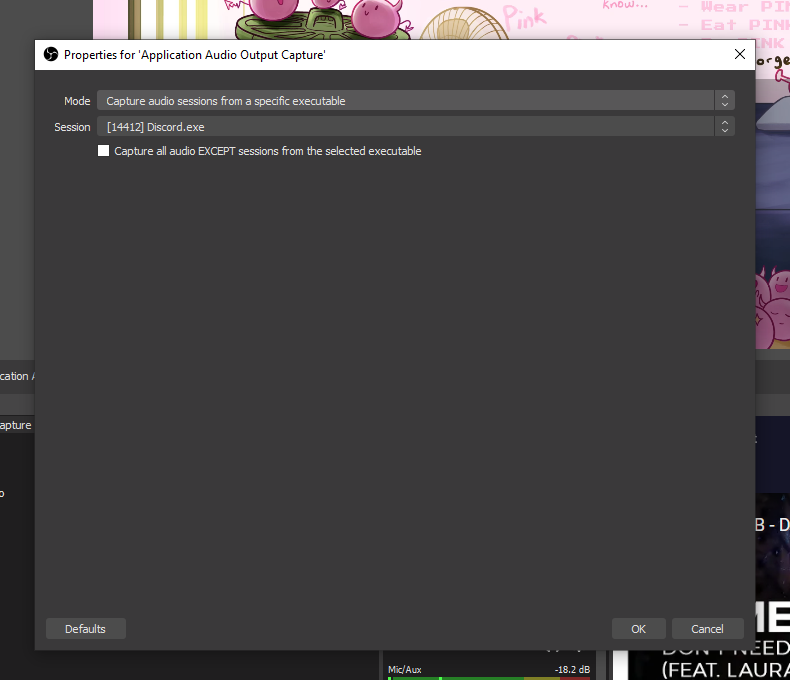The width and height of the screenshot is (790, 680).
Task: Click the Cancel button
Action: coord(707,629)
